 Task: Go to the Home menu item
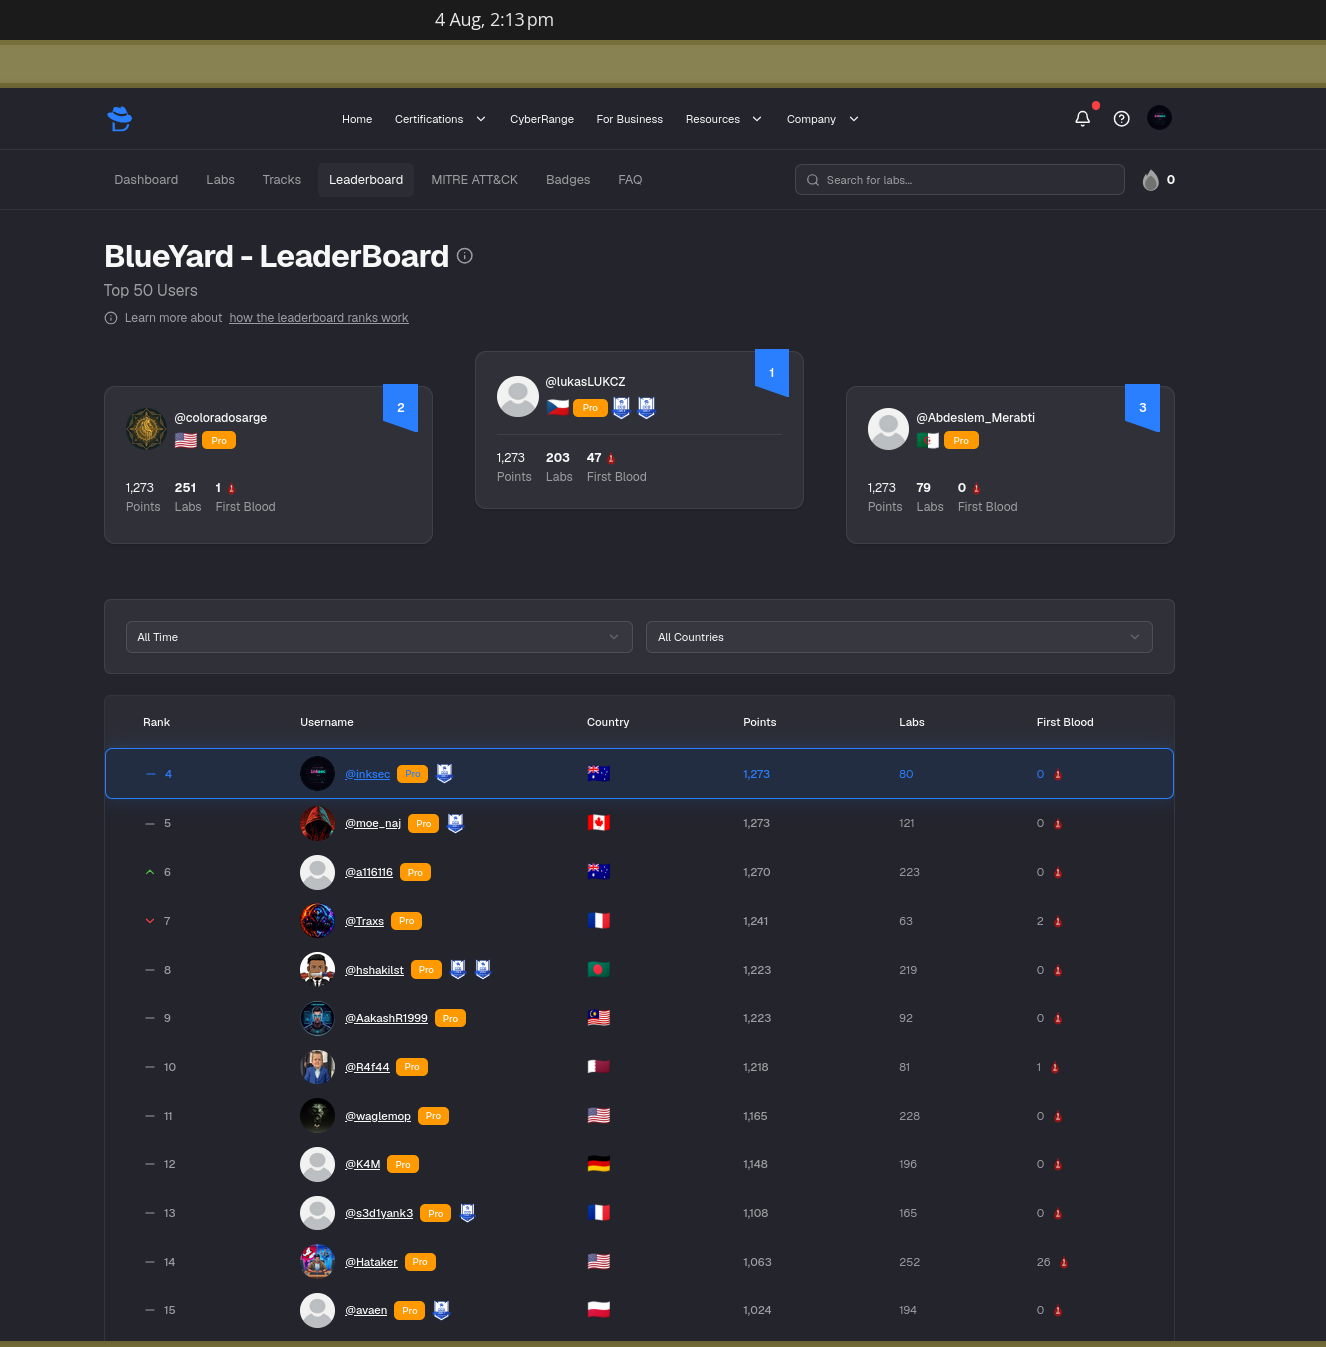pos(357,119)
